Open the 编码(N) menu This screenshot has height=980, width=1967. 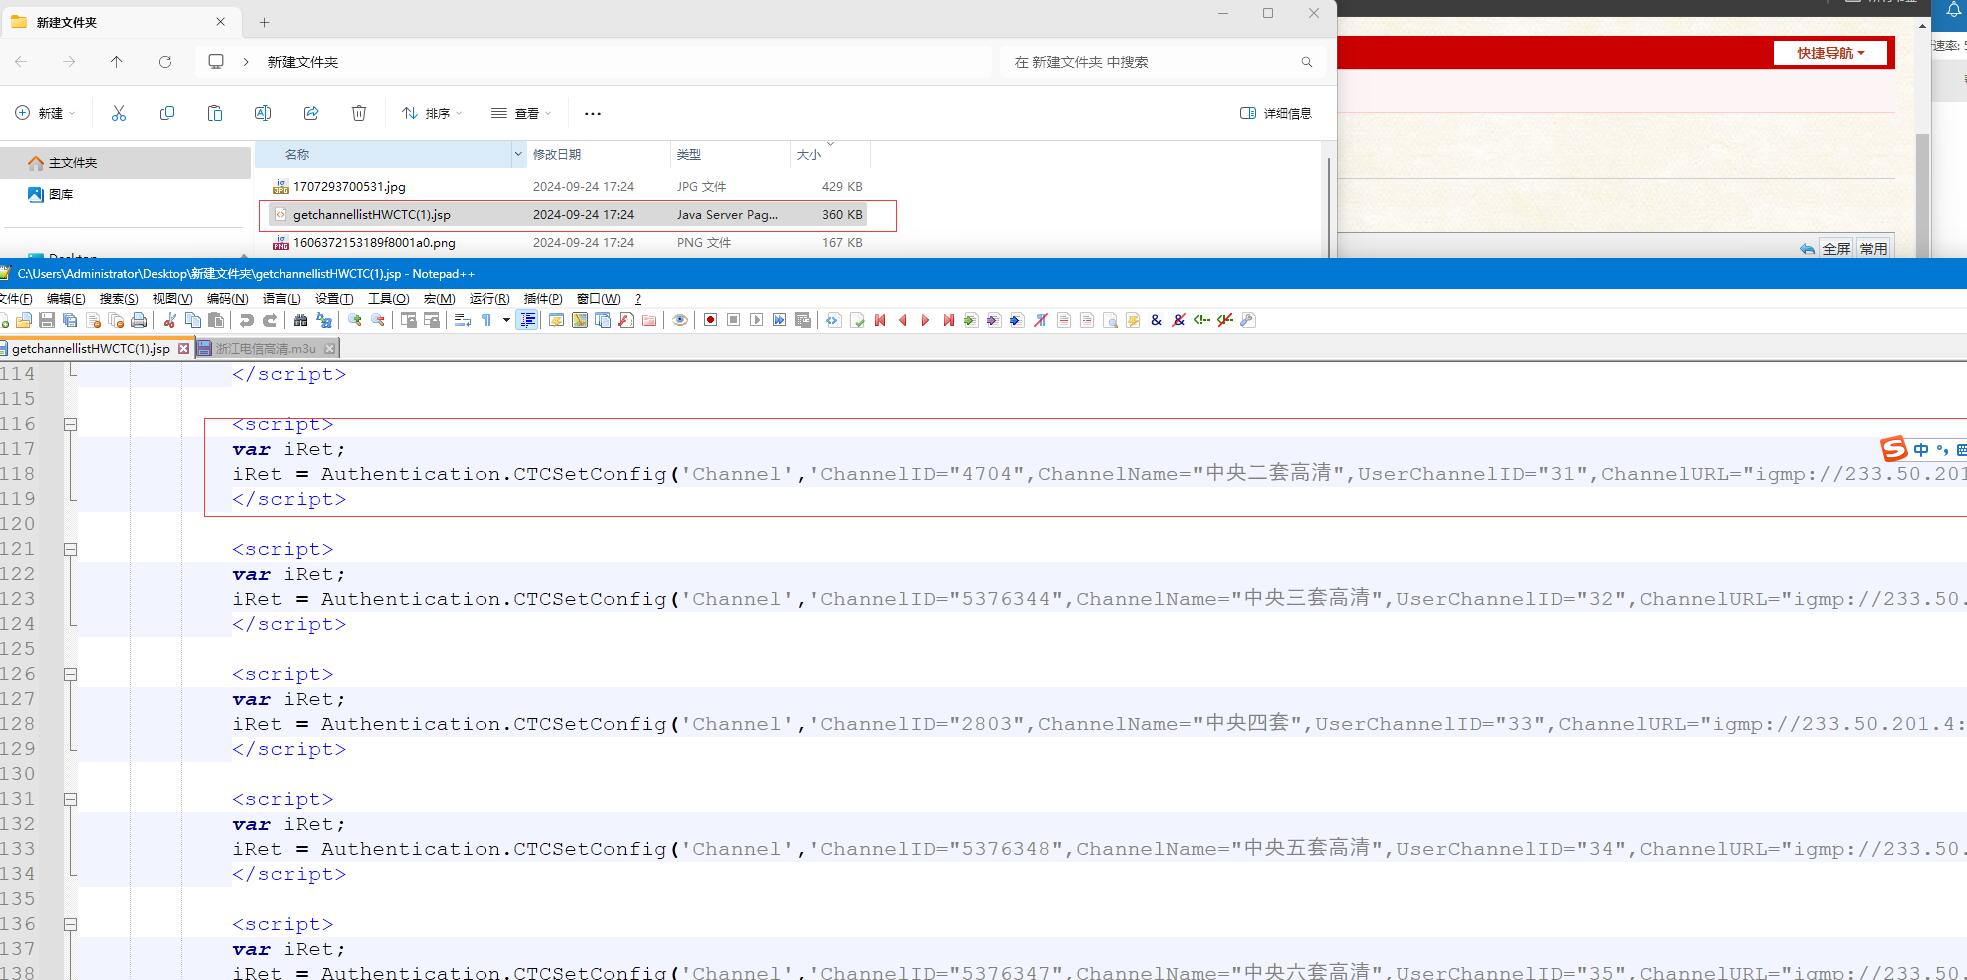[x=227, y=299]
